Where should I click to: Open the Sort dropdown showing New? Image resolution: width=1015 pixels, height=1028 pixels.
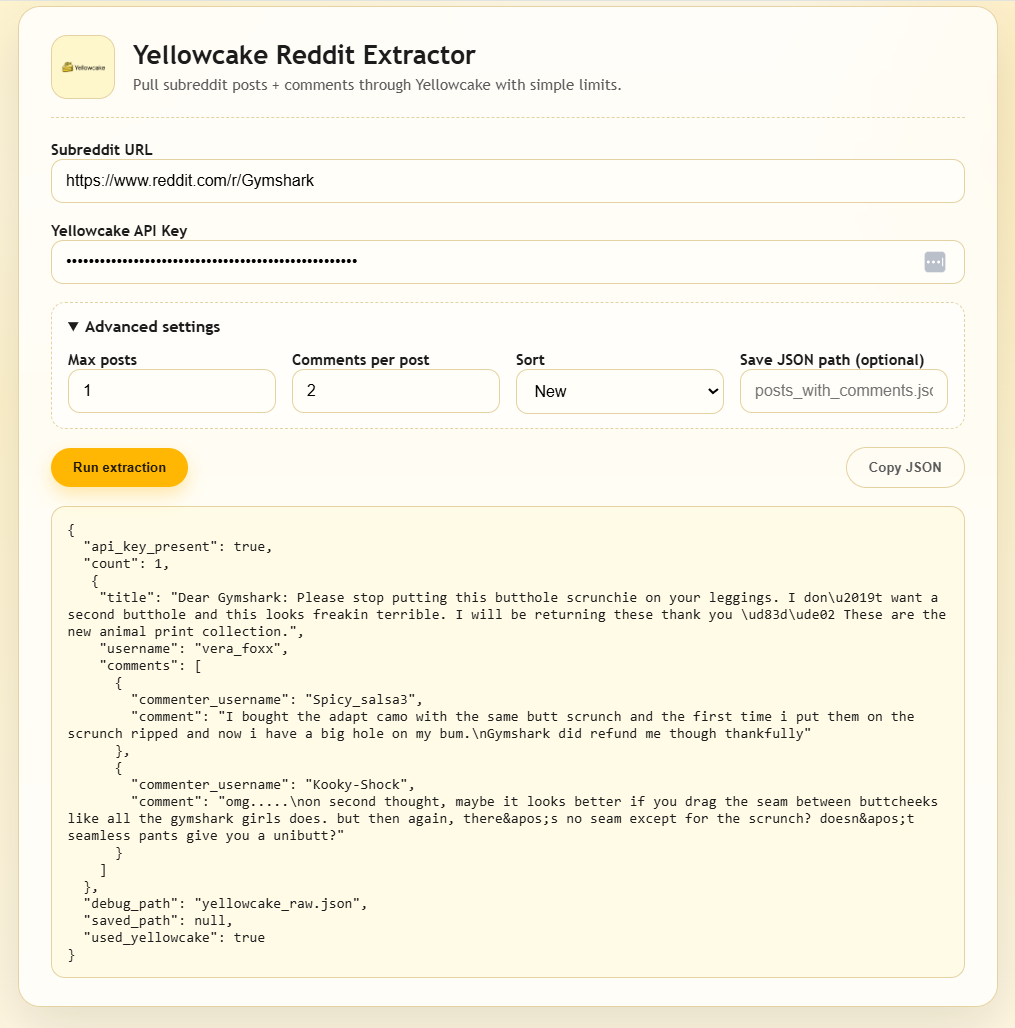click(x=620, y=391)
